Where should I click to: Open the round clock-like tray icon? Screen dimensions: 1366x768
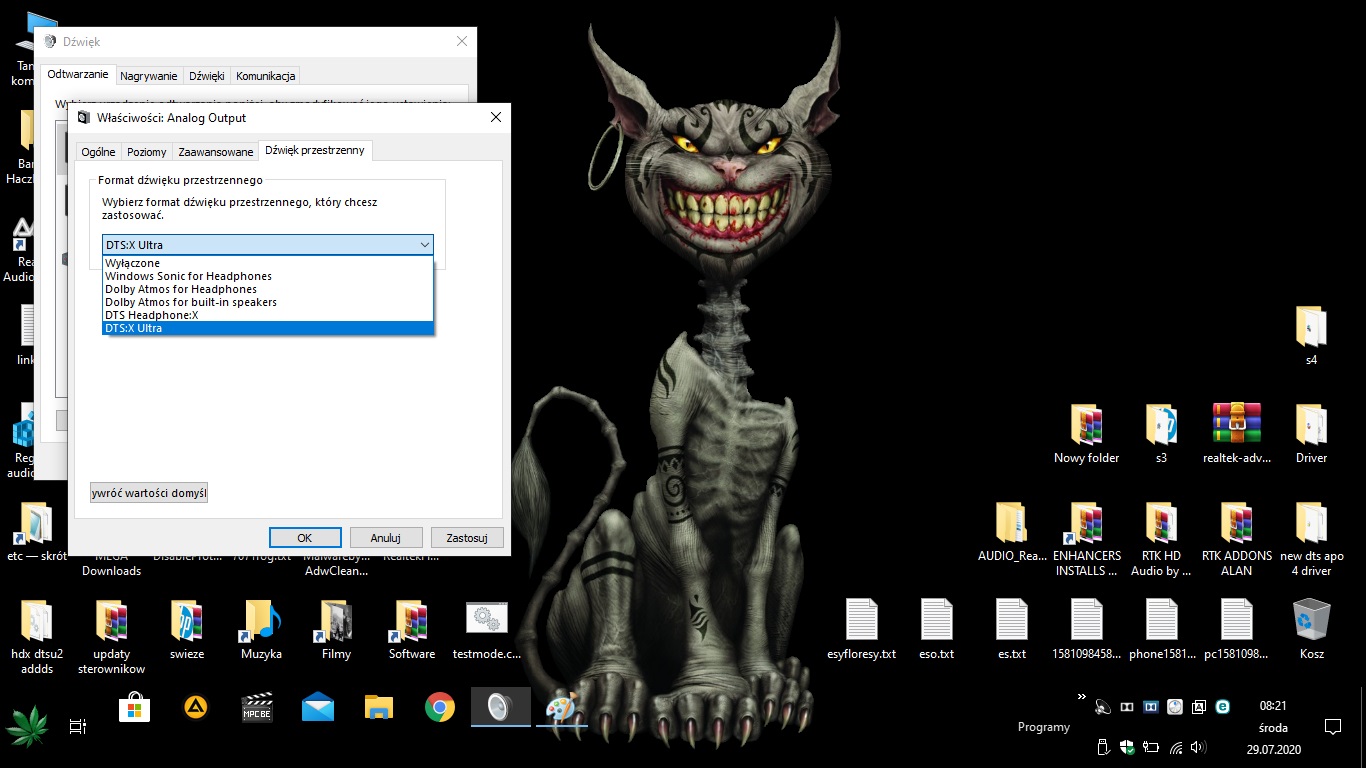point(1175,707)
